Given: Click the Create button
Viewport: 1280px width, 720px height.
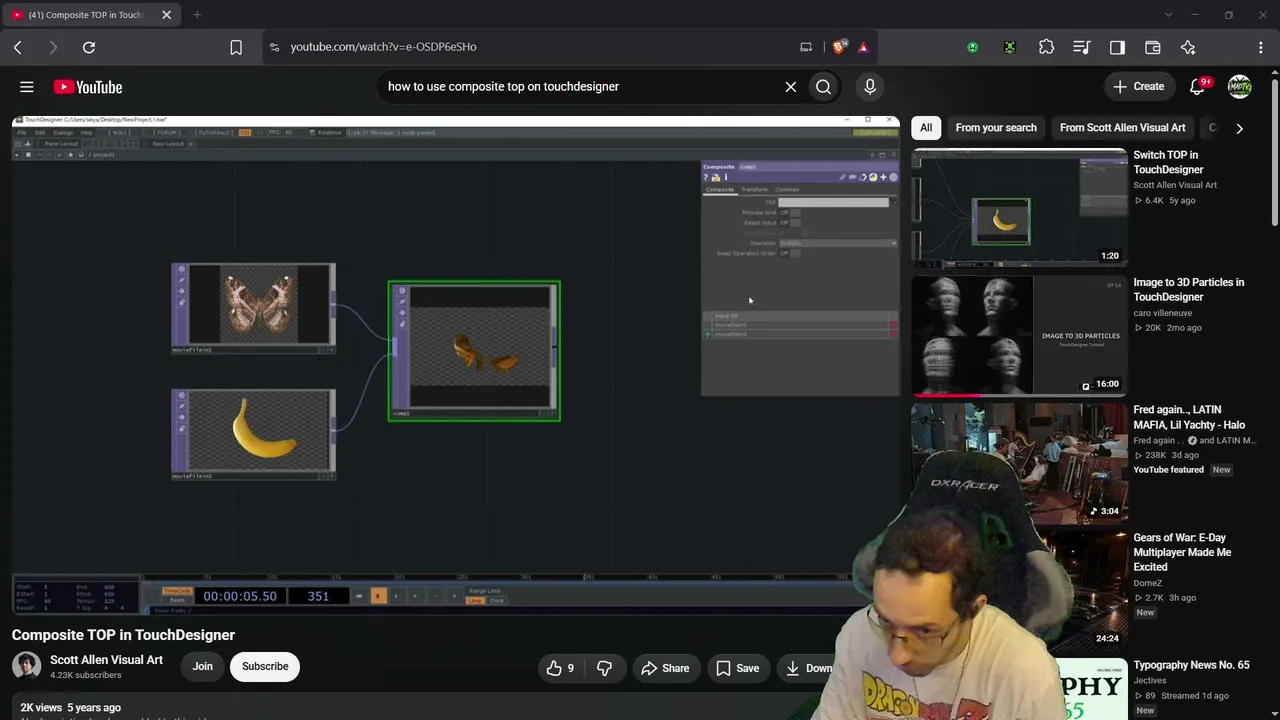Looking at the screenshot, I should [1138, 87].
